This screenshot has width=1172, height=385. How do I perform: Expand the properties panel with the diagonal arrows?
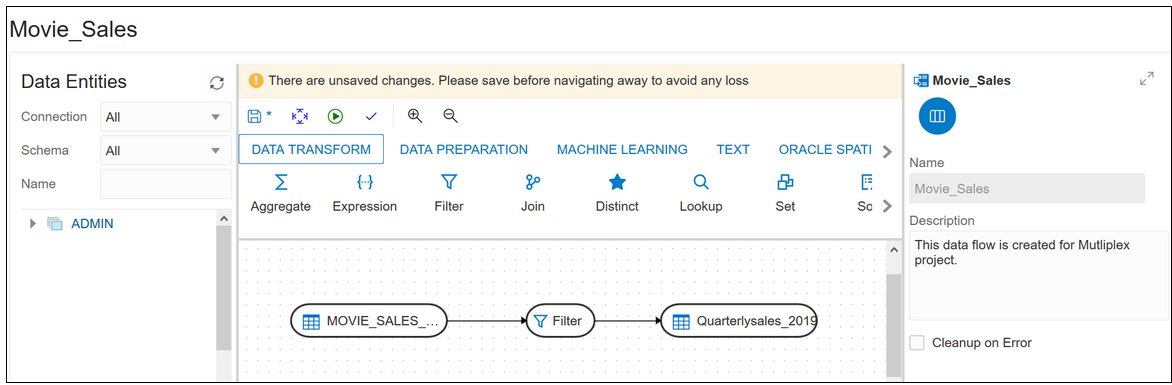pyautogui.click(x=1147, y=78)
